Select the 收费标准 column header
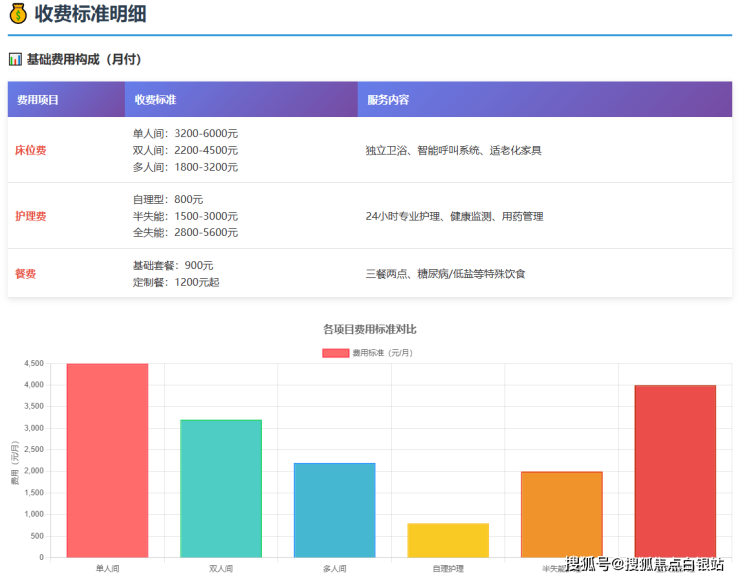 (x=155, y=100)
